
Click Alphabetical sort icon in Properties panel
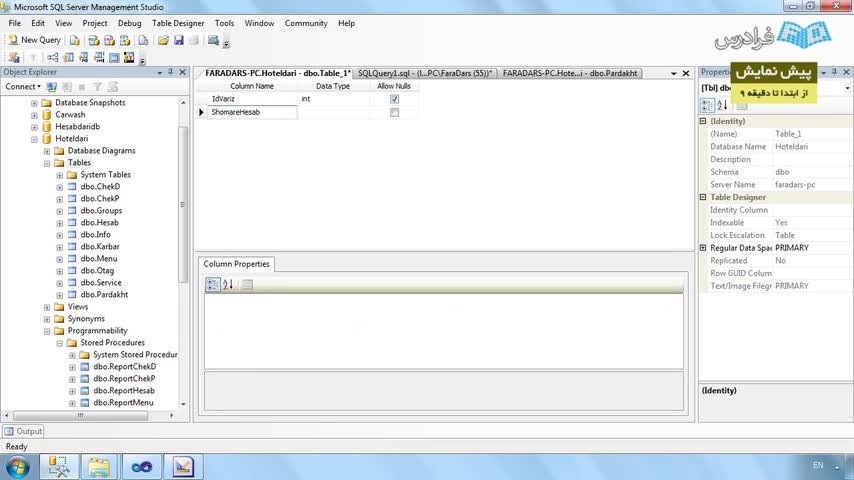pos(722,105)
